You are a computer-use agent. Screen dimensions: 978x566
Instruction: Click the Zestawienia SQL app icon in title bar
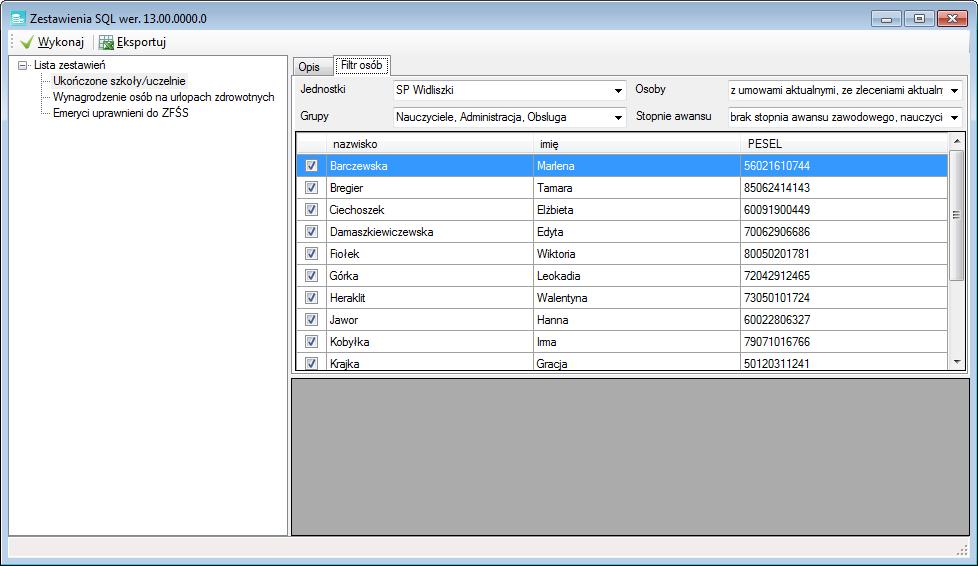[18, 18]
